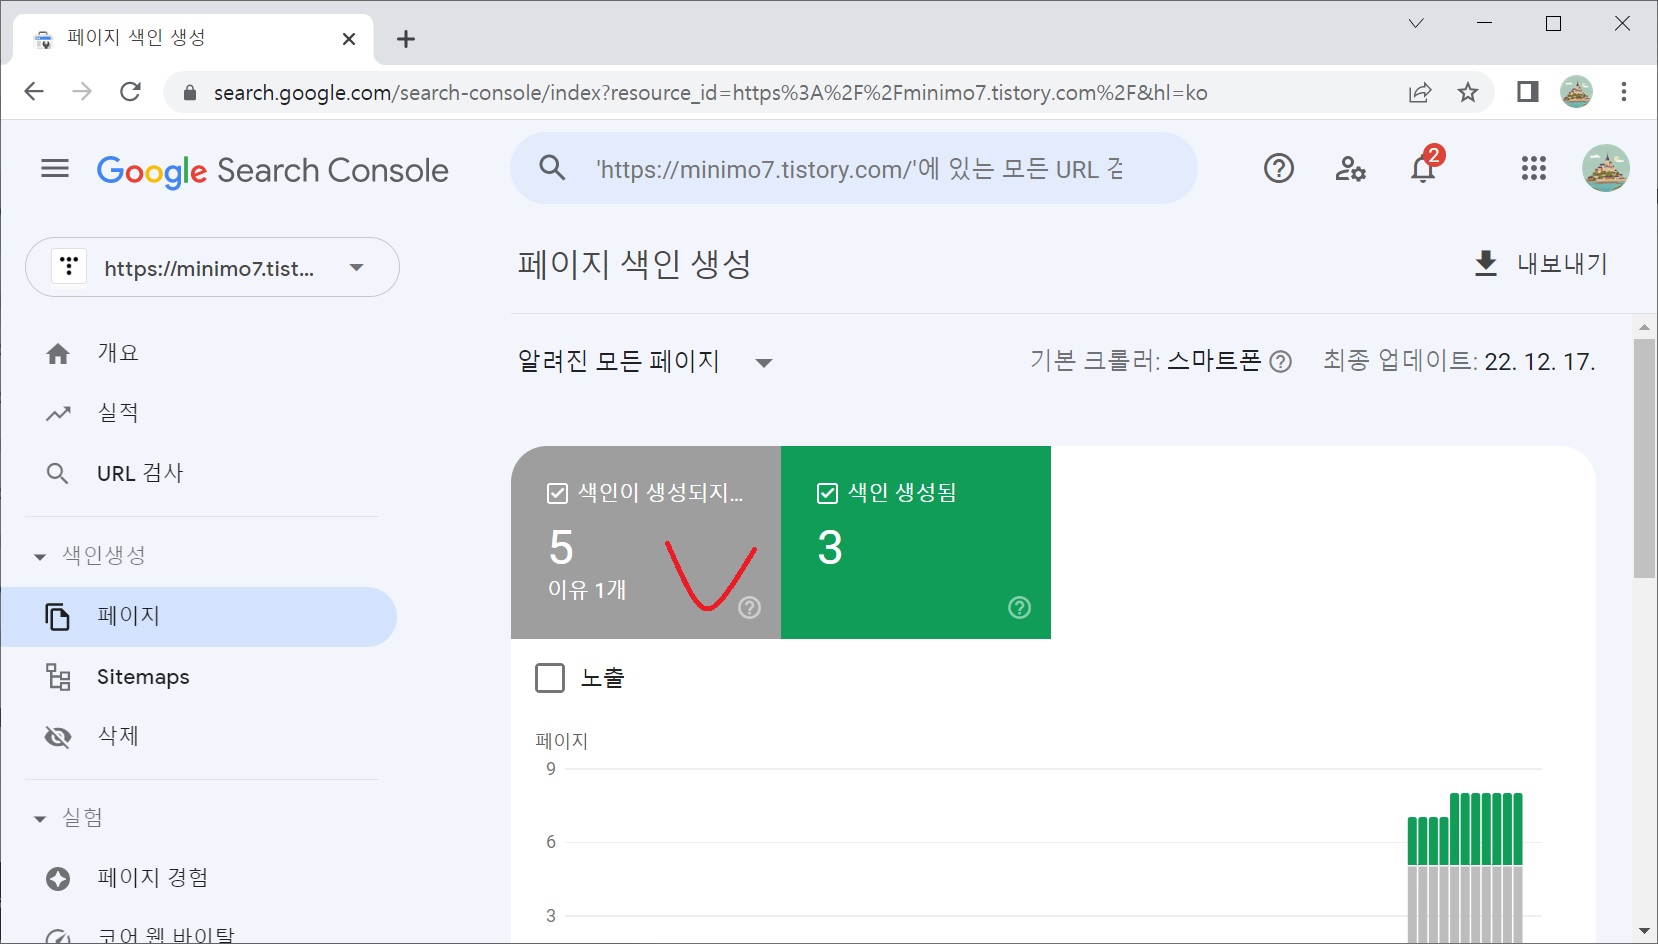1658x944 pixels.
Task: Click the vertical scrollbar thumb
Action: [1644, 458]
